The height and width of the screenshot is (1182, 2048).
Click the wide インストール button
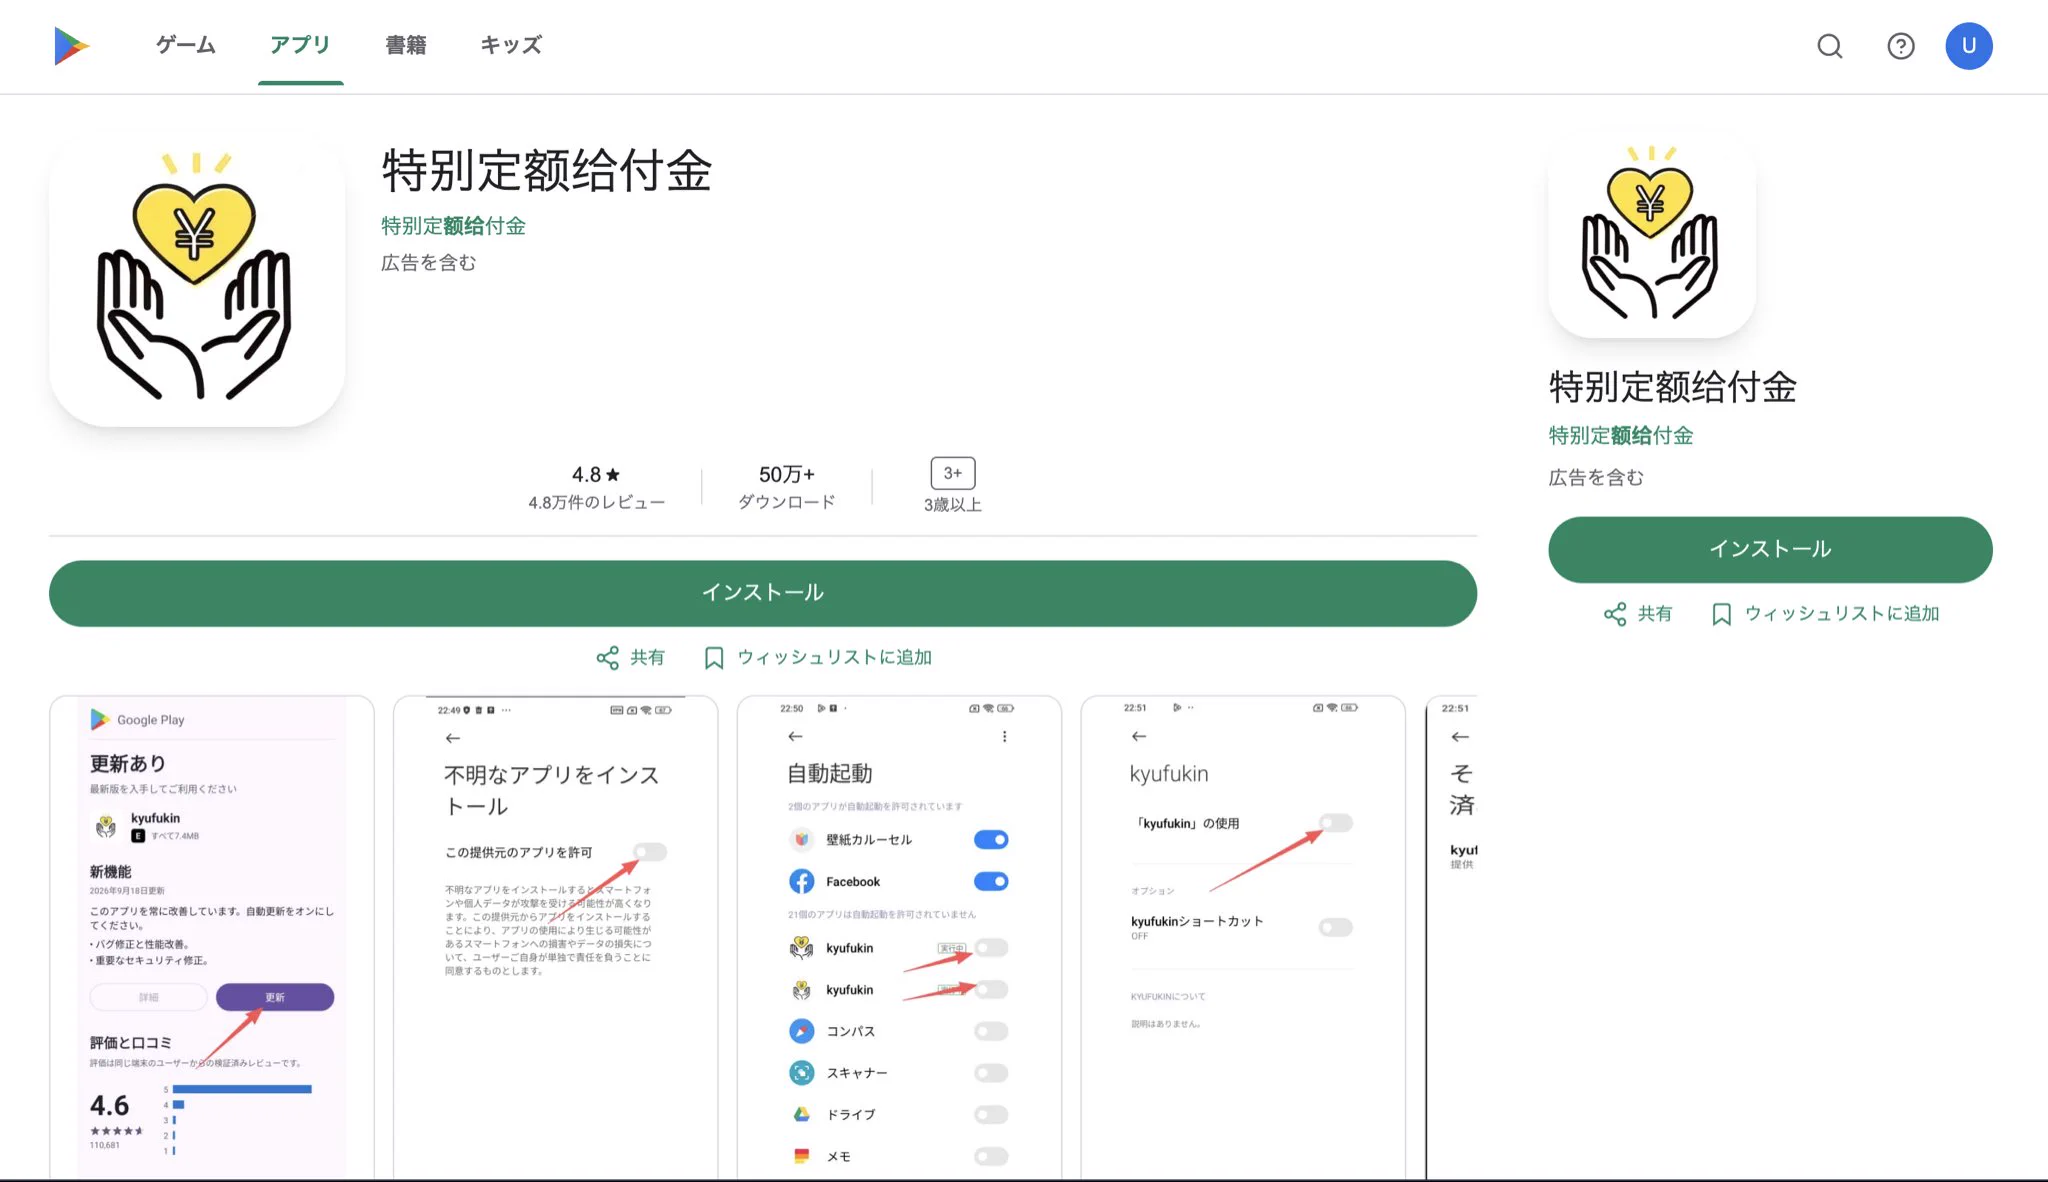[763, 593]
